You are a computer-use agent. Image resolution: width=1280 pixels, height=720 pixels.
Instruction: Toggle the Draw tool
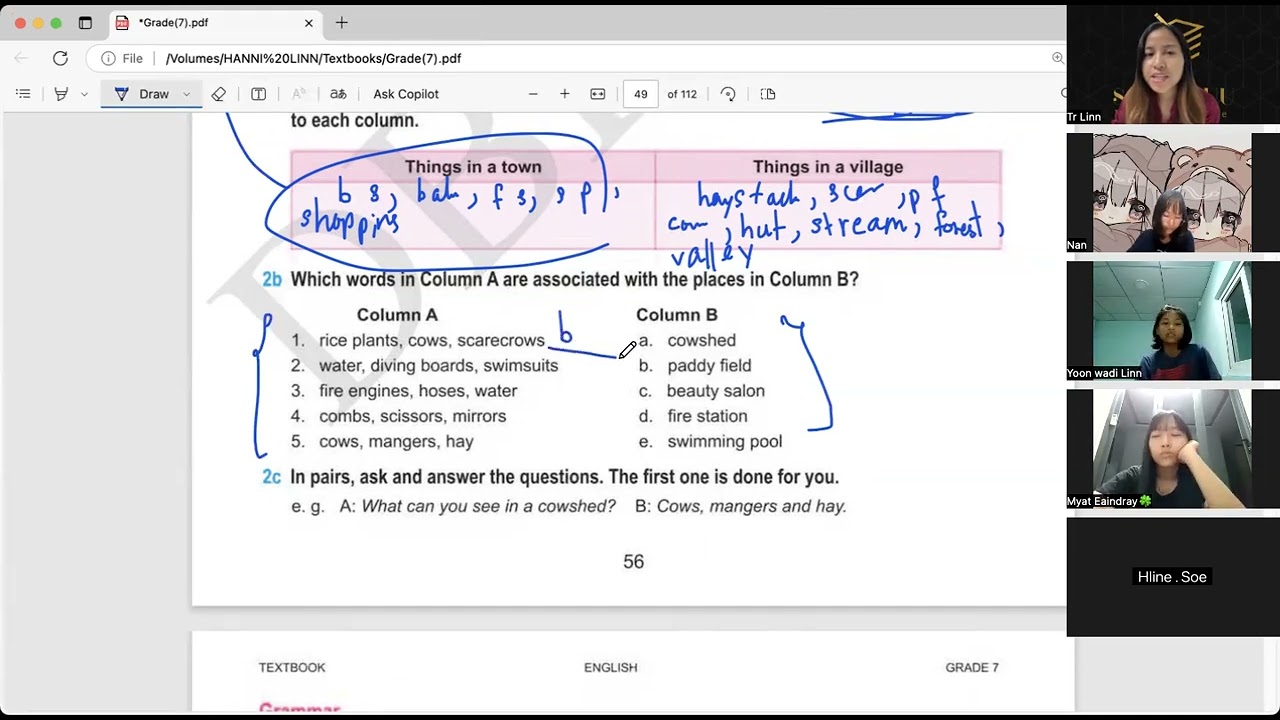point(142,94)
